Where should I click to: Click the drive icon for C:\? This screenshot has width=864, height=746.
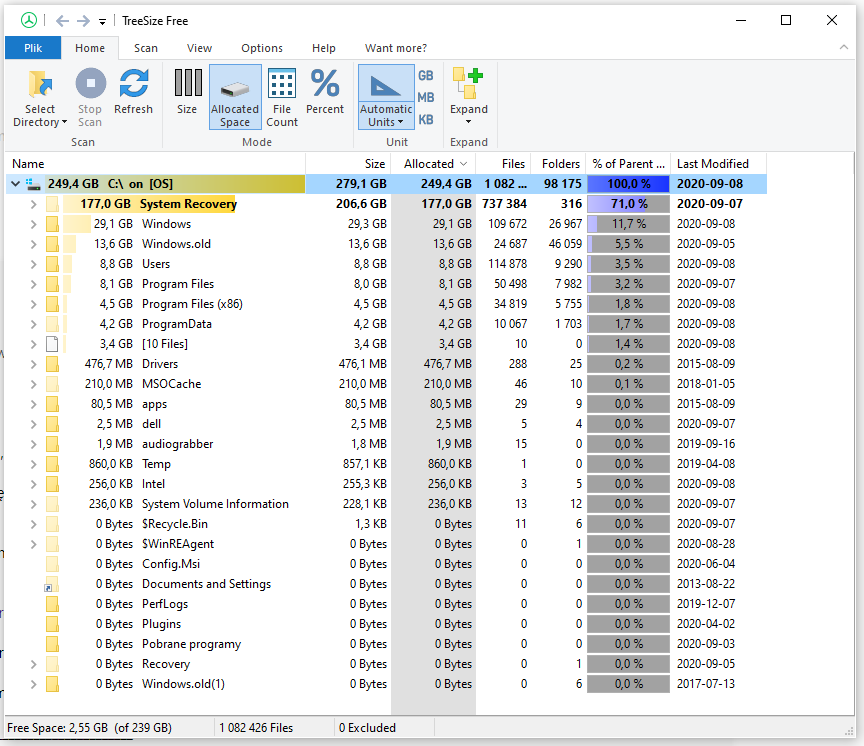[x=34, y=183]
